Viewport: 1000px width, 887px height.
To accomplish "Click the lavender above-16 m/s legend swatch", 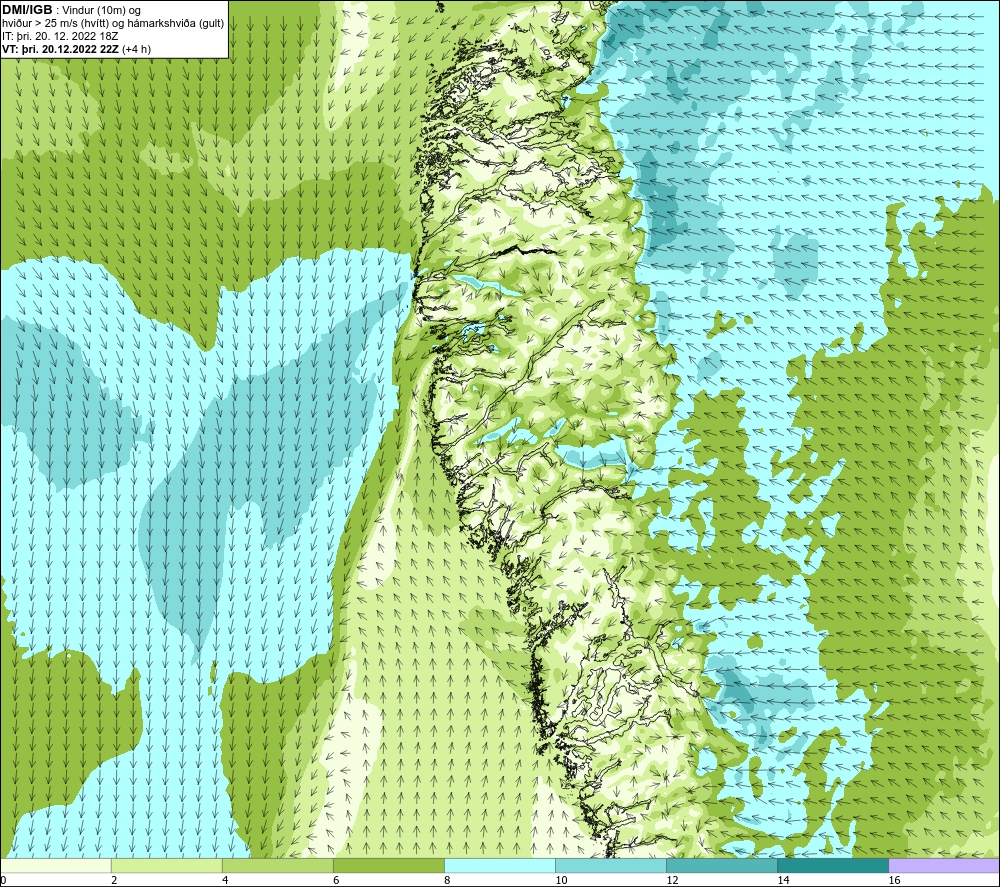I will 944,865.
